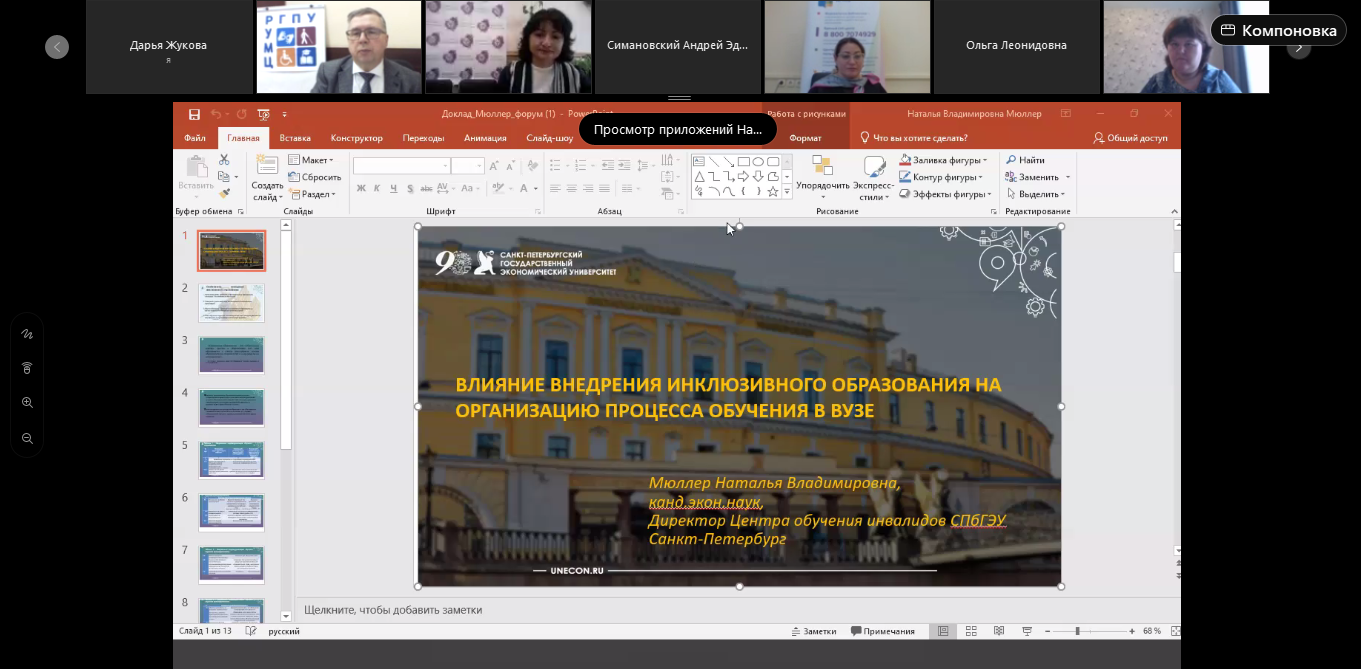Adjust the zoom slider in status bar

pos(1078,631)
